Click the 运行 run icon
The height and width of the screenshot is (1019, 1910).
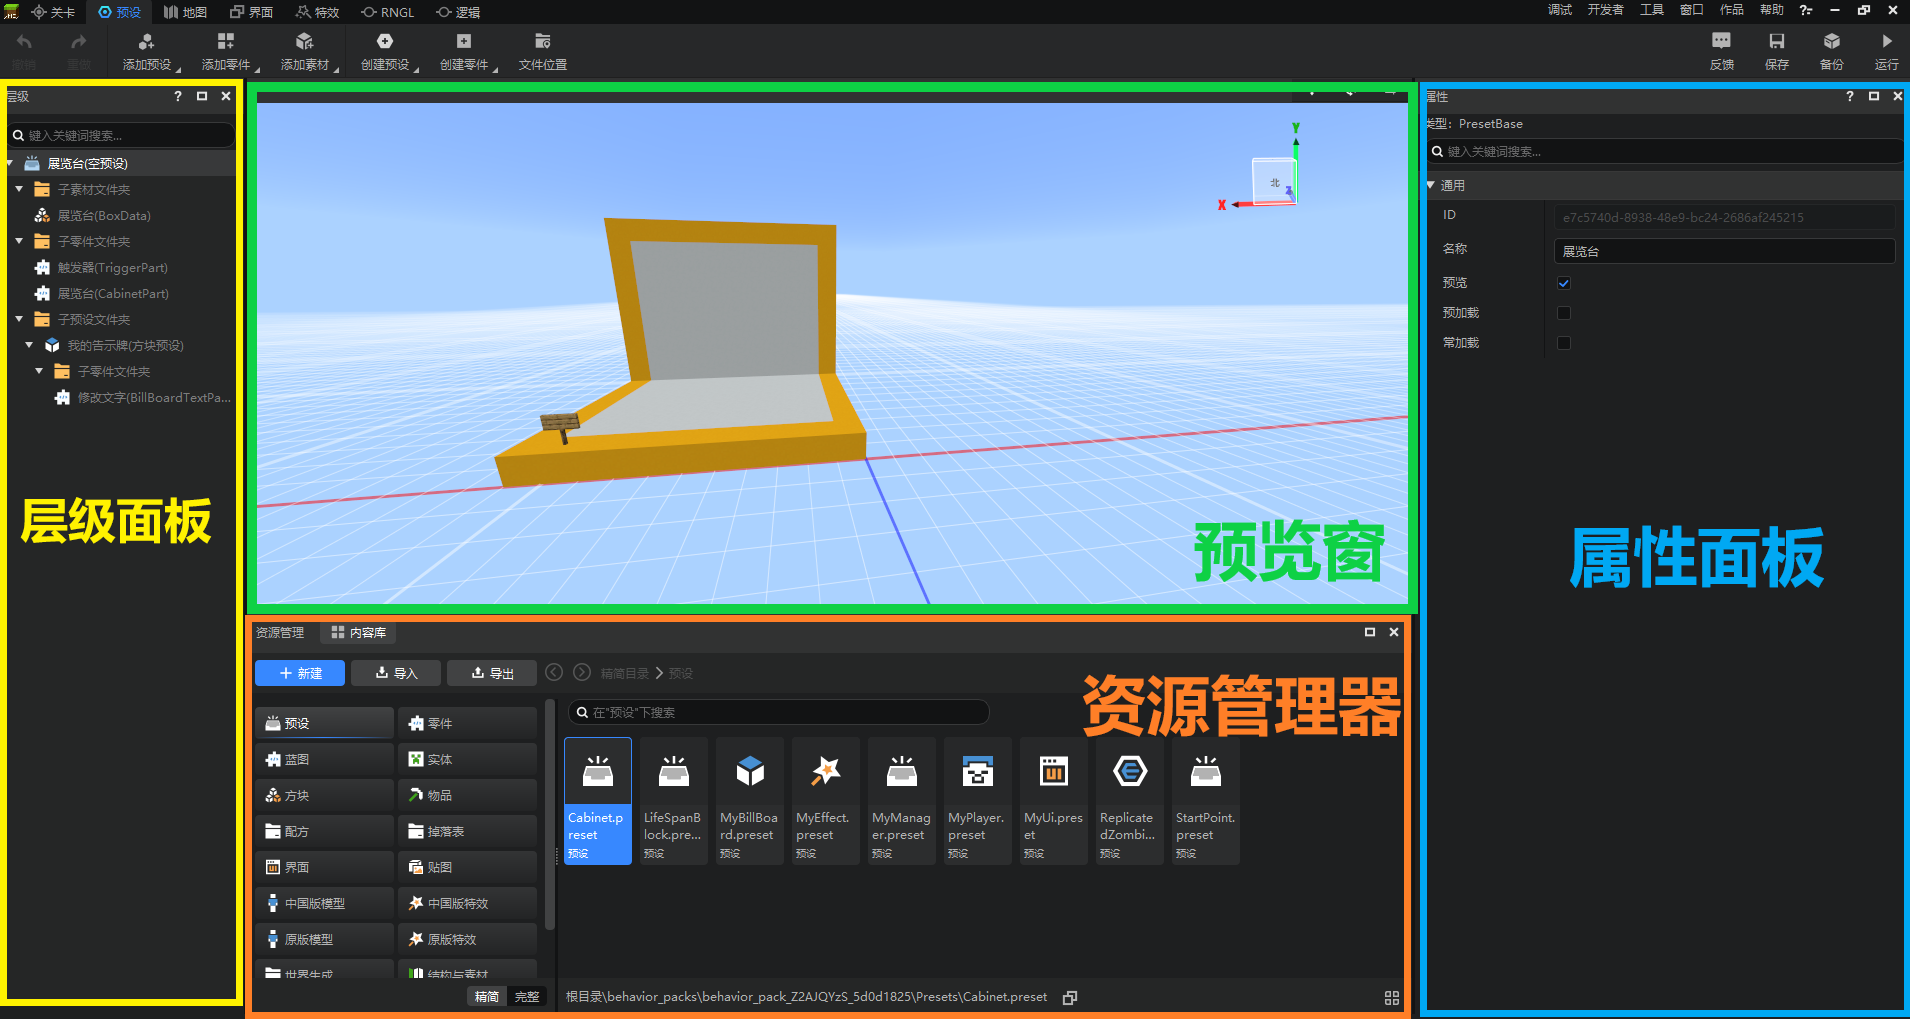click(x=1886, y=41)
